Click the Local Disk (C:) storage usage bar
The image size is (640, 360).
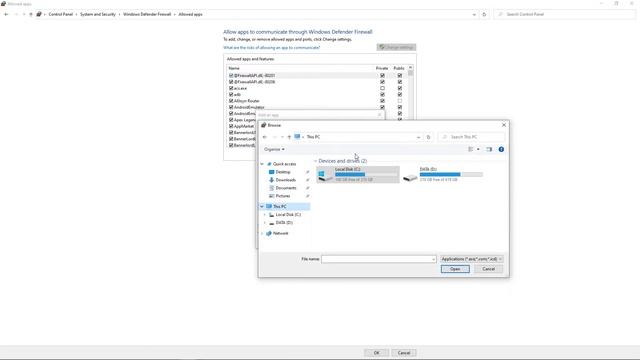tap(366, 174)
